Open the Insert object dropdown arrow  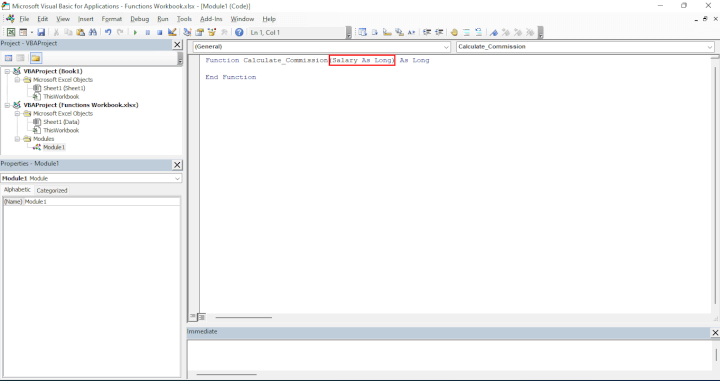point(32,32)
